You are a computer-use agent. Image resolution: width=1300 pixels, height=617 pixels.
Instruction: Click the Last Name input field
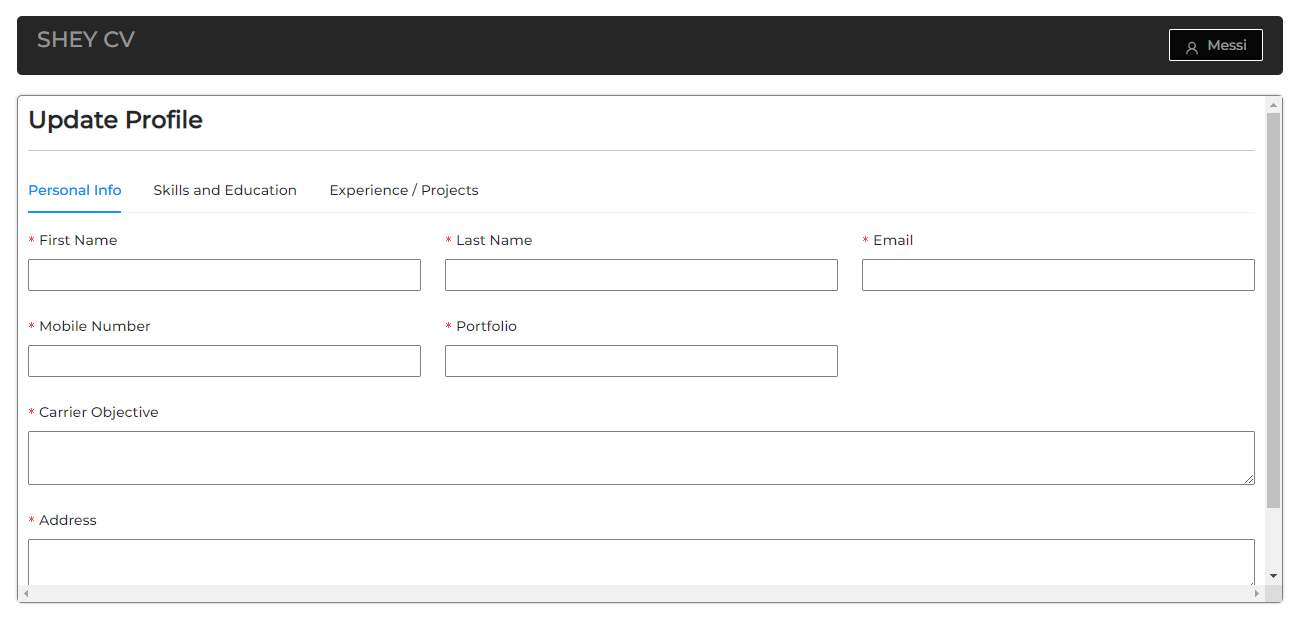[x=641, y=275]
